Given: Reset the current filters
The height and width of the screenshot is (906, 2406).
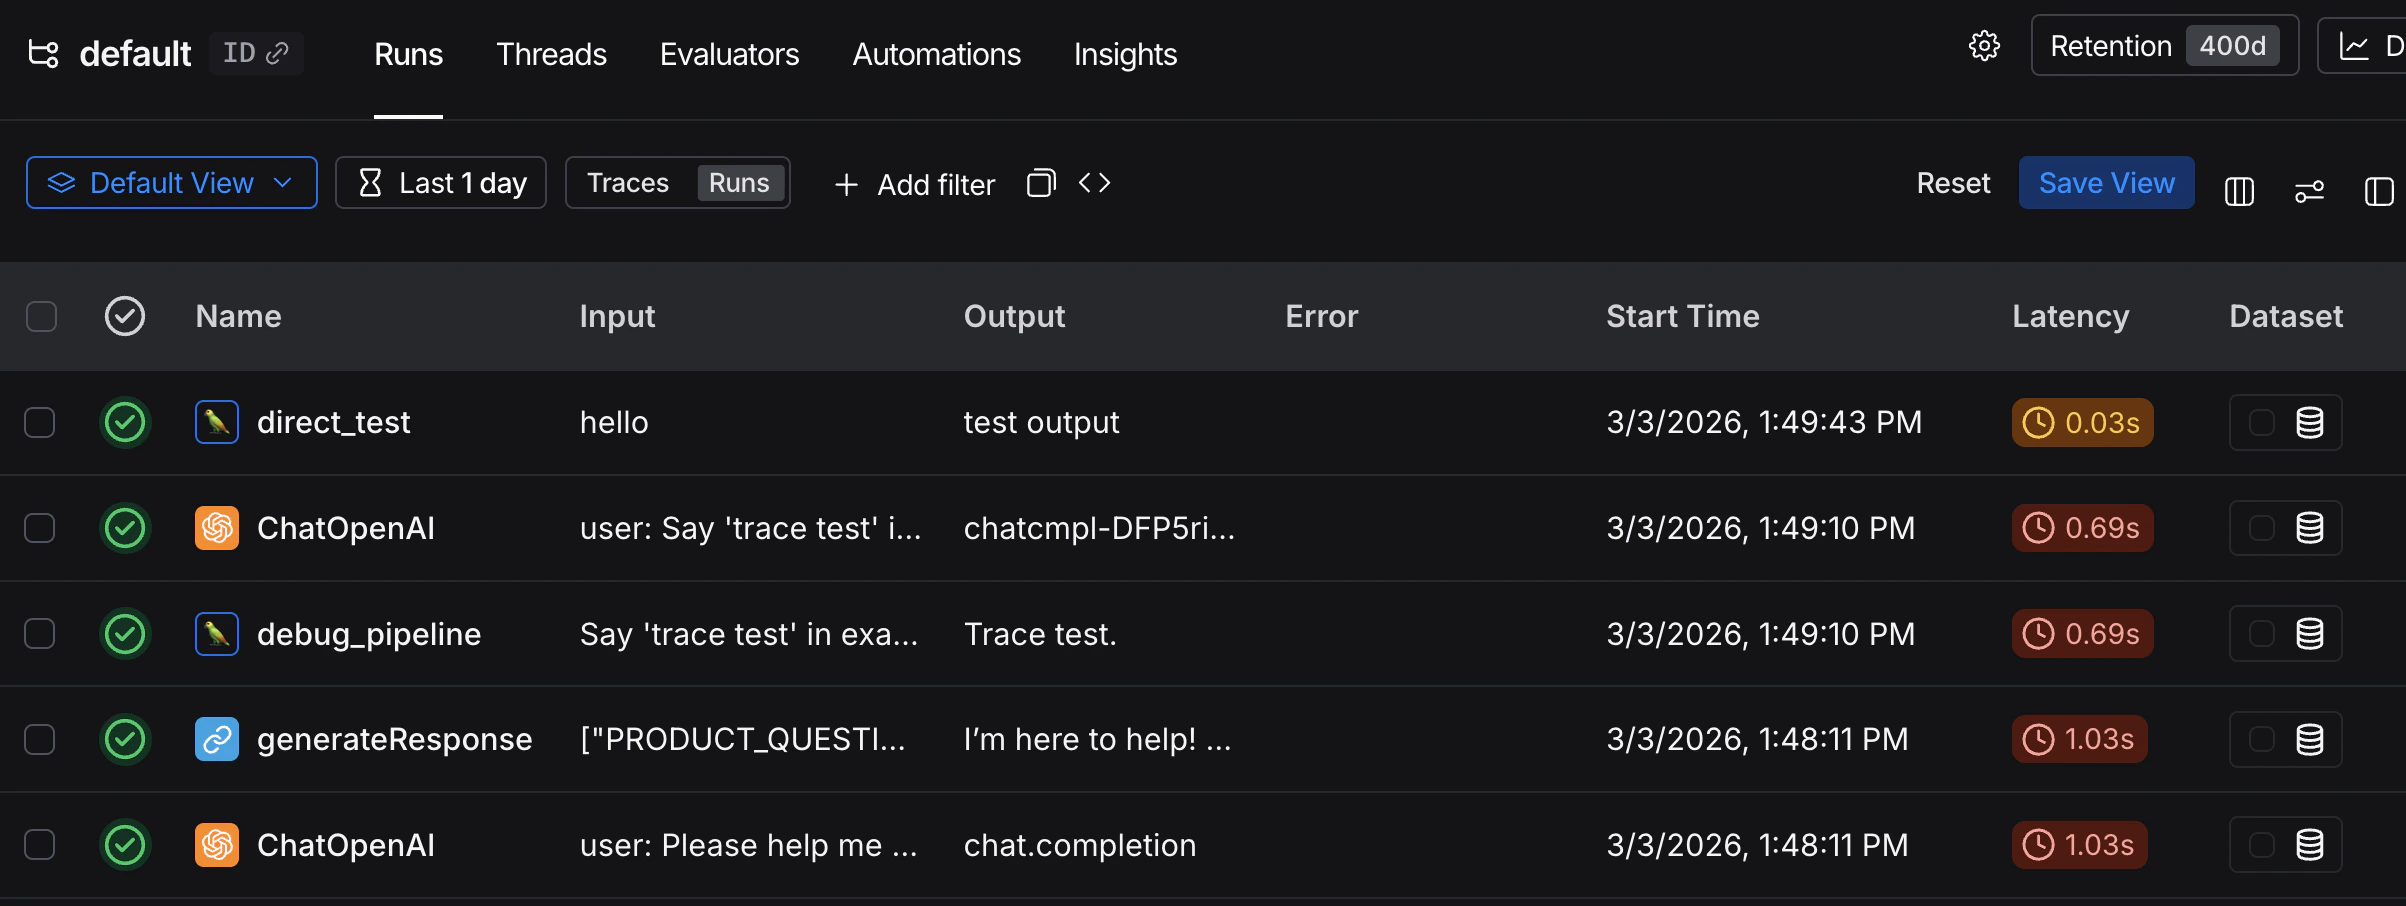Looking at the screenshot, I should tap(1952, 182).
